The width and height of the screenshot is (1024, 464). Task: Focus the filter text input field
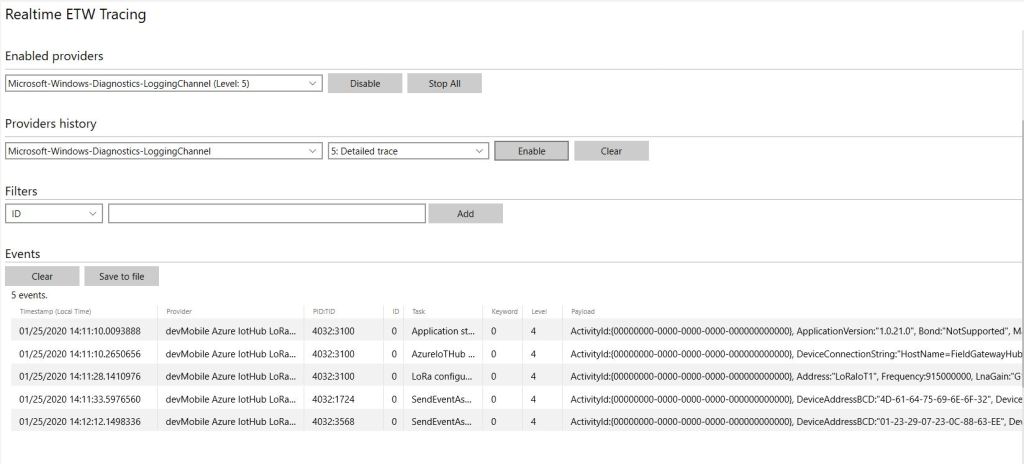(266, 213)
